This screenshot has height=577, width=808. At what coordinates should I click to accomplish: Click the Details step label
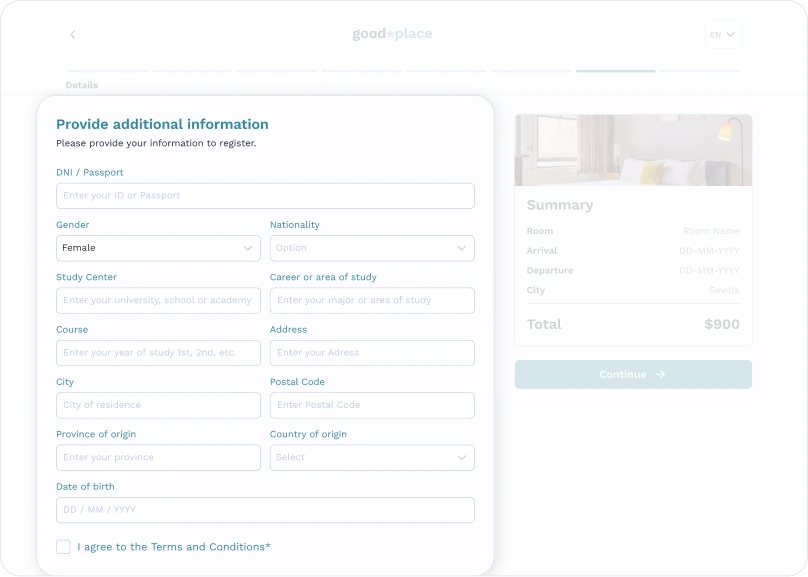[81, 85]
